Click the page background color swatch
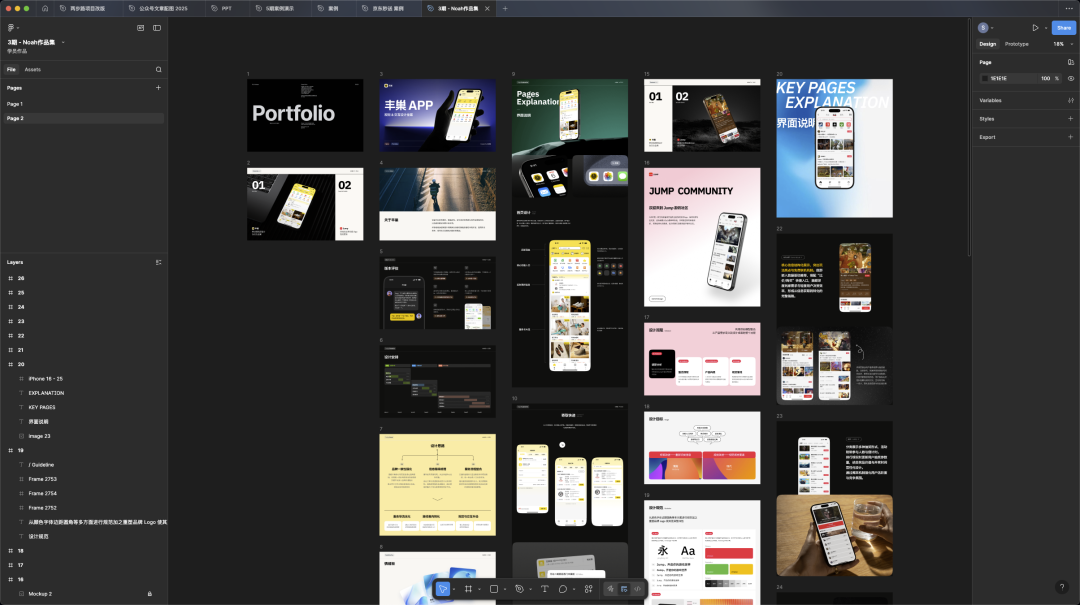 point(985,78)
